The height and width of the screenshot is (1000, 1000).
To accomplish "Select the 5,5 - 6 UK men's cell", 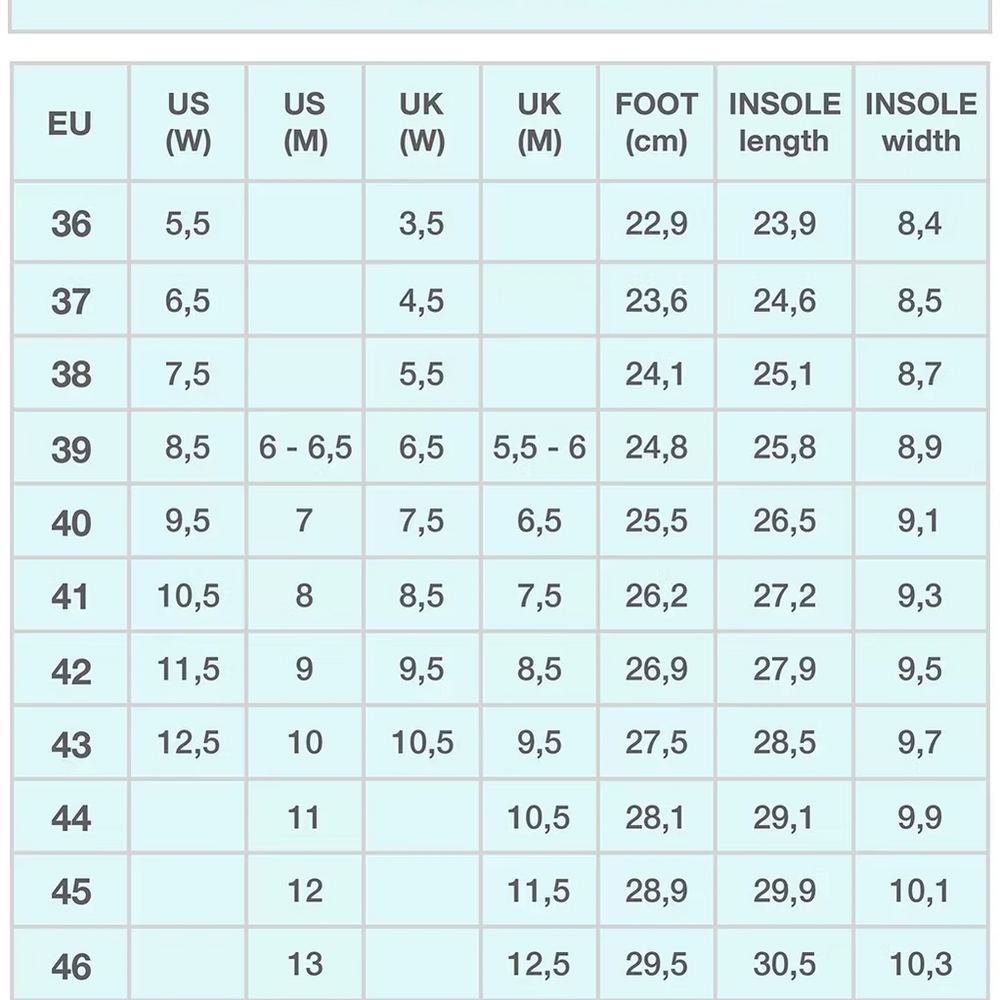I will tap(540, 448).
